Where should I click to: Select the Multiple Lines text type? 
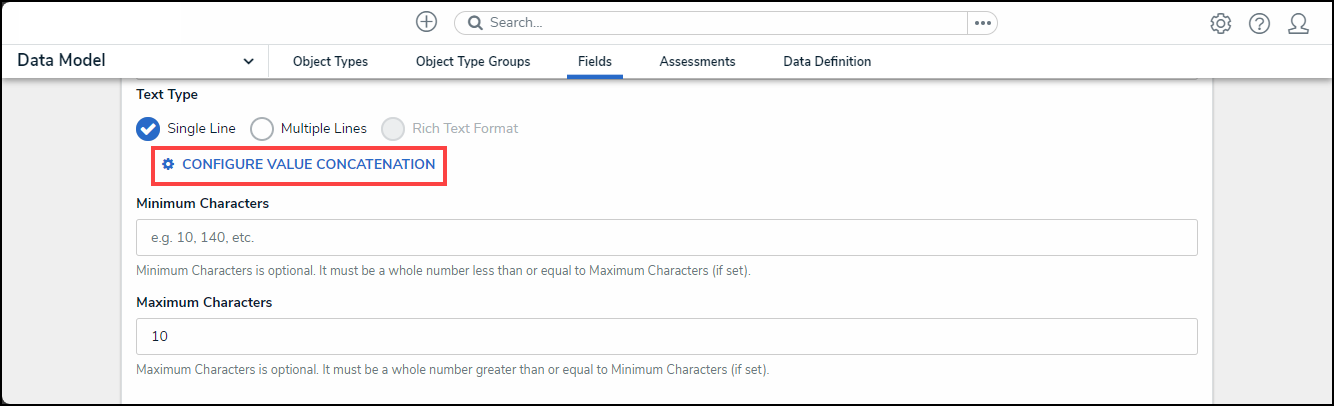[262, 129]
